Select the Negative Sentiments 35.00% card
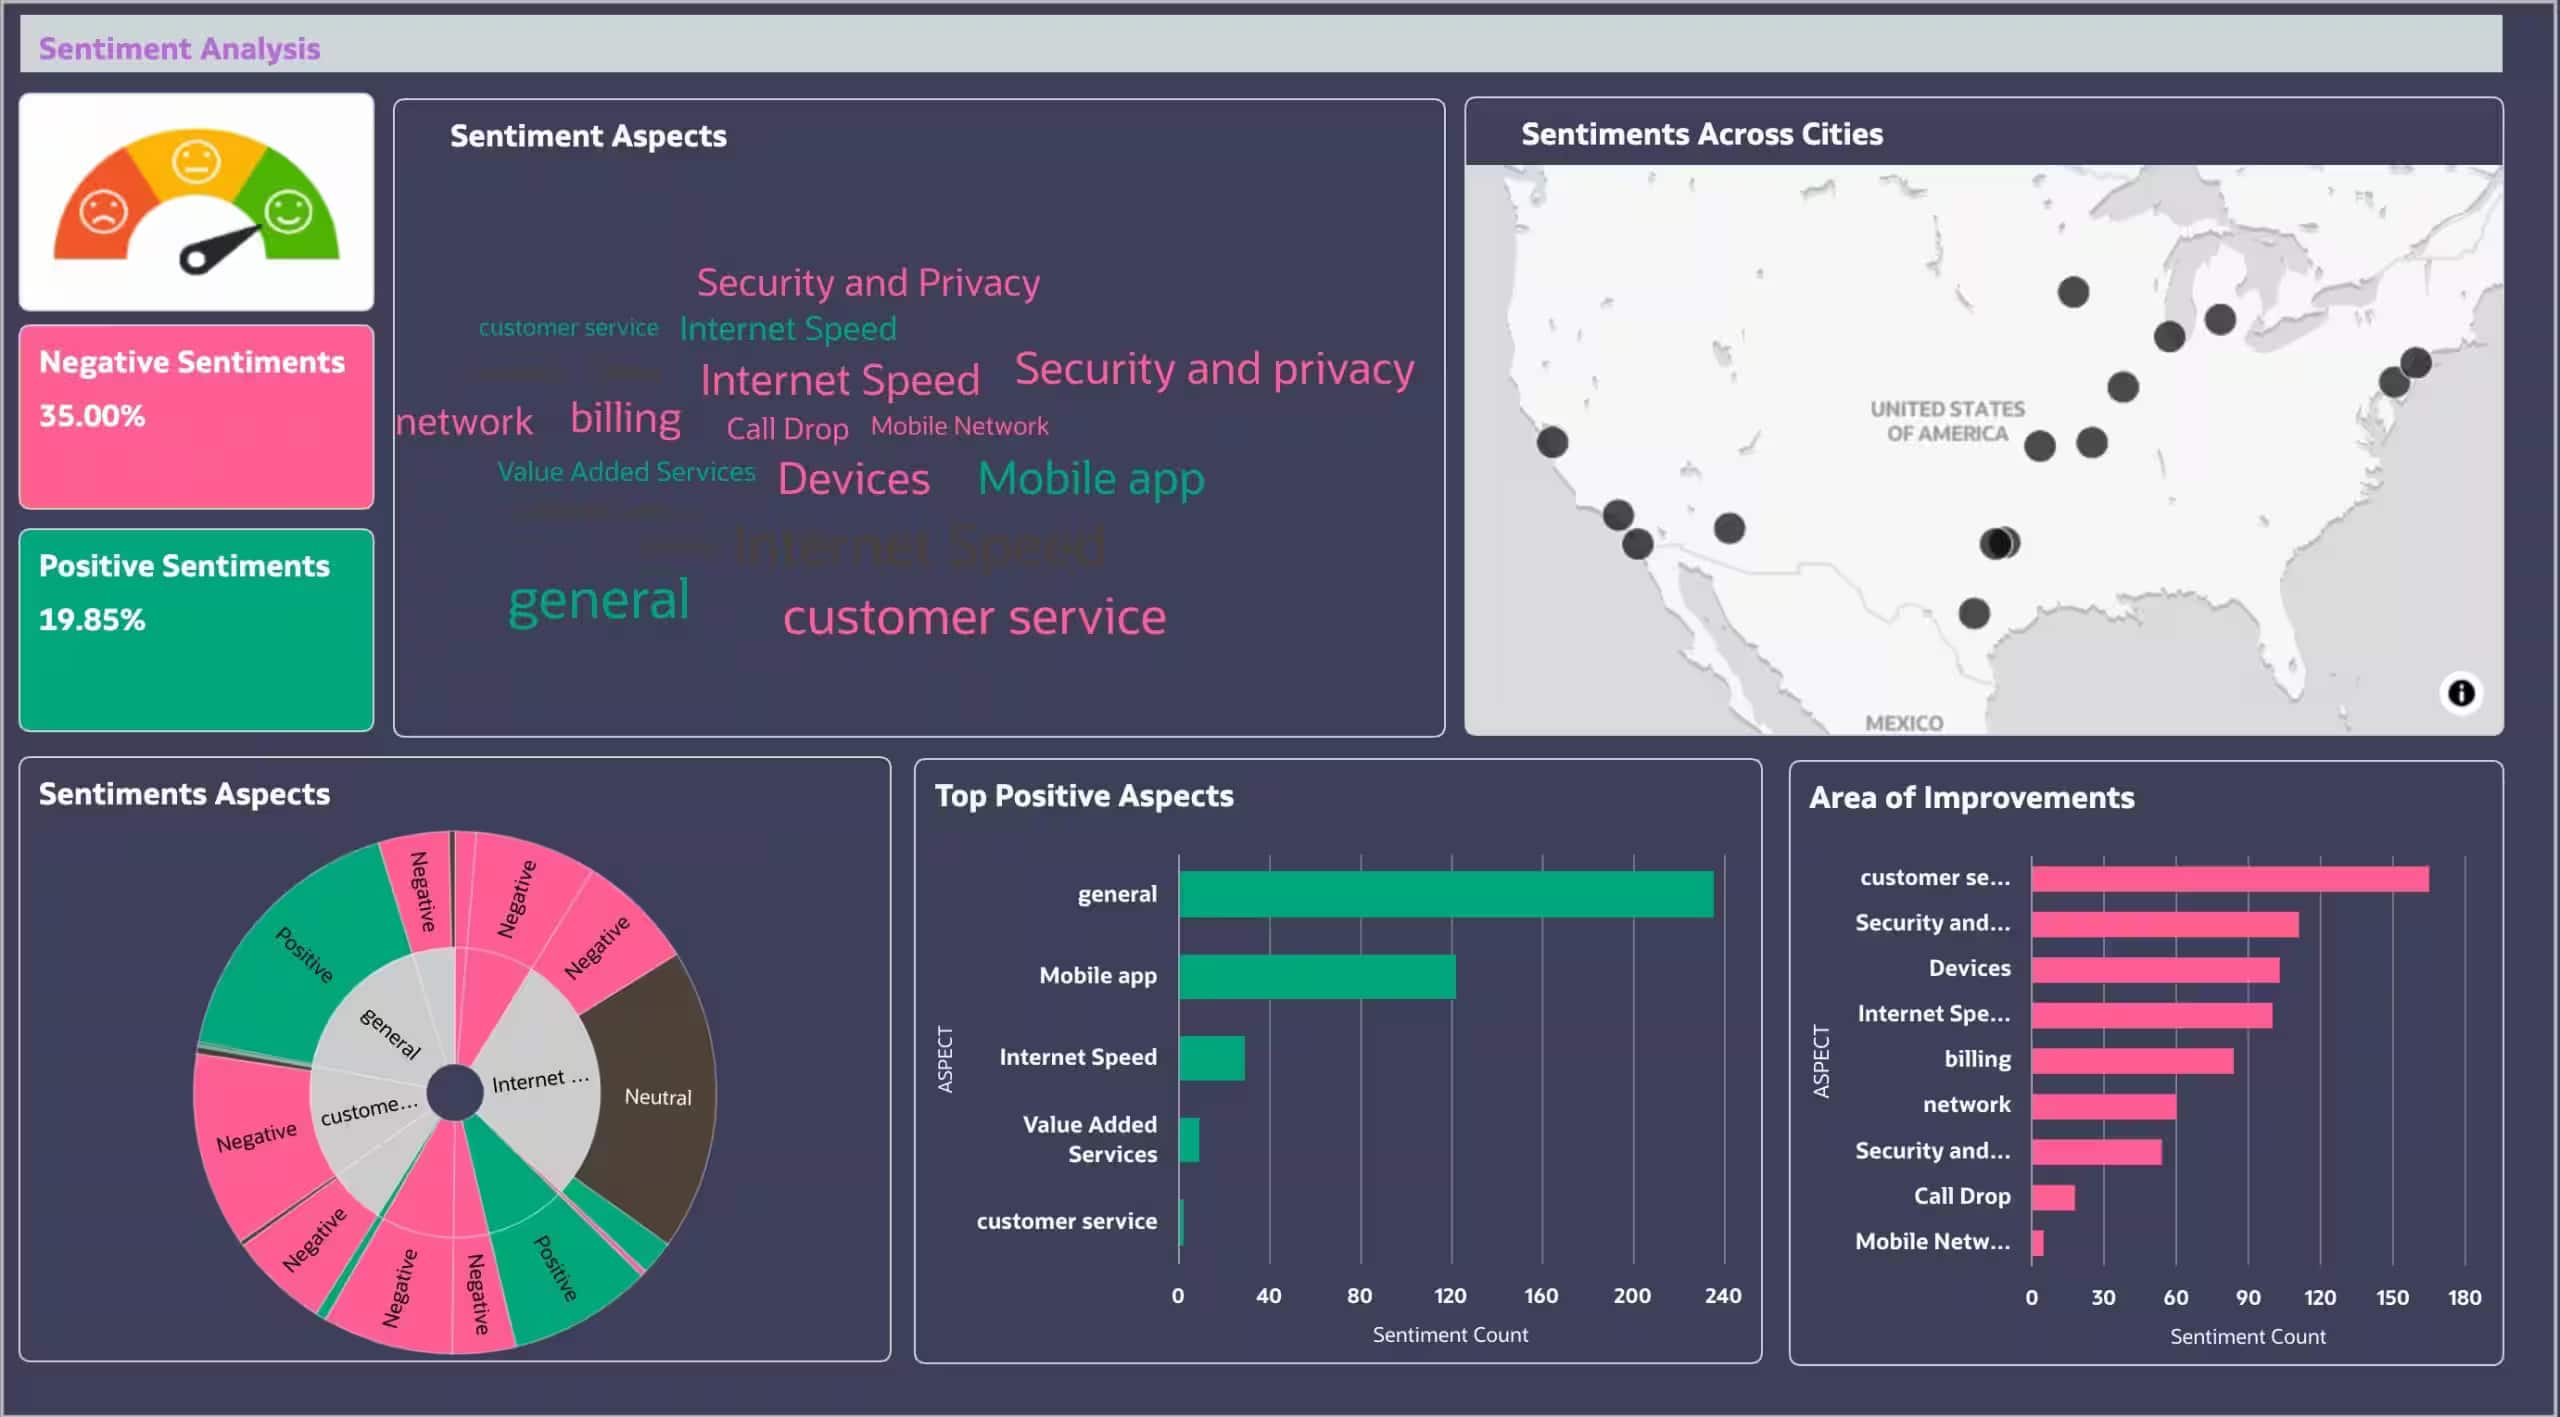This screenshot has height=1417, width=2560. click(x=195, y=414)
